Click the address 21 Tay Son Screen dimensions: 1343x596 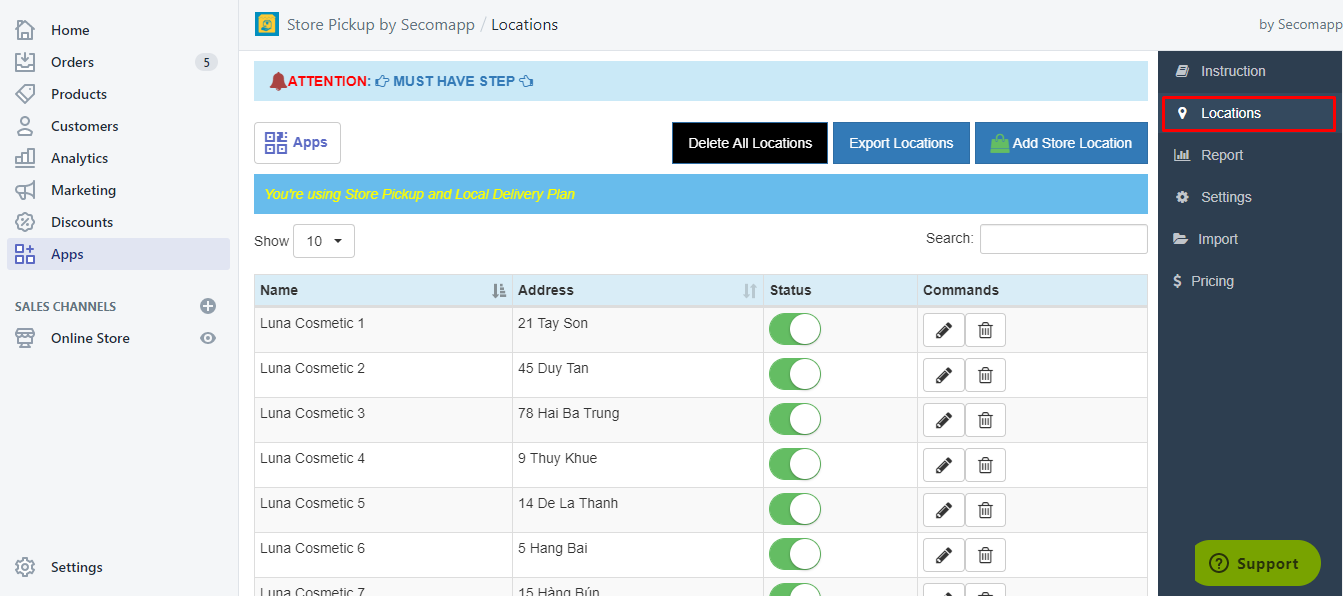click(x=553, y=323)
